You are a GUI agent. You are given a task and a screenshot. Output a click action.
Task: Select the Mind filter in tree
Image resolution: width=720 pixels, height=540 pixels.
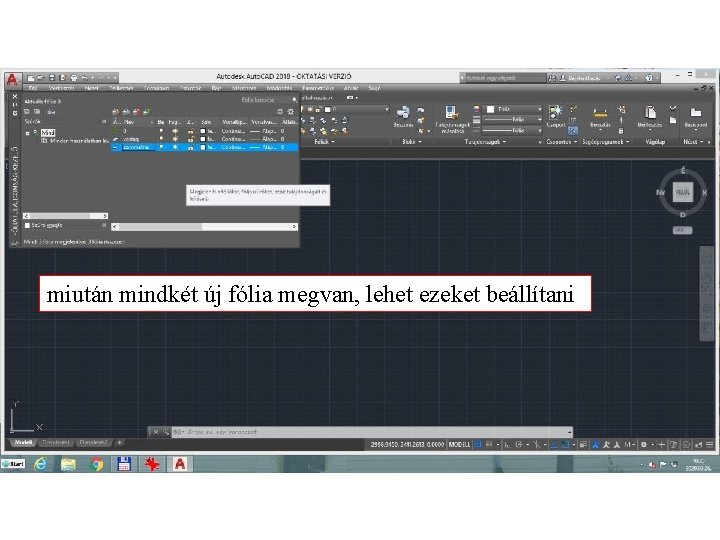click(47, 133)
